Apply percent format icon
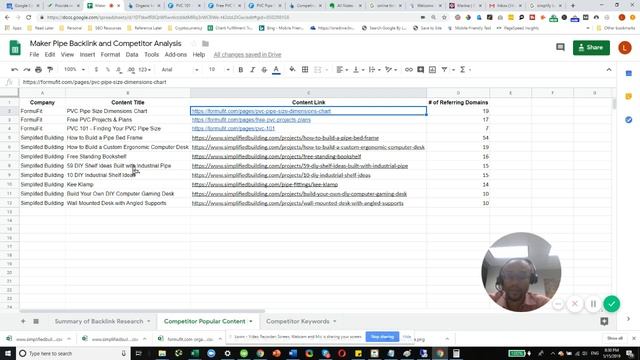 (108, 70)
